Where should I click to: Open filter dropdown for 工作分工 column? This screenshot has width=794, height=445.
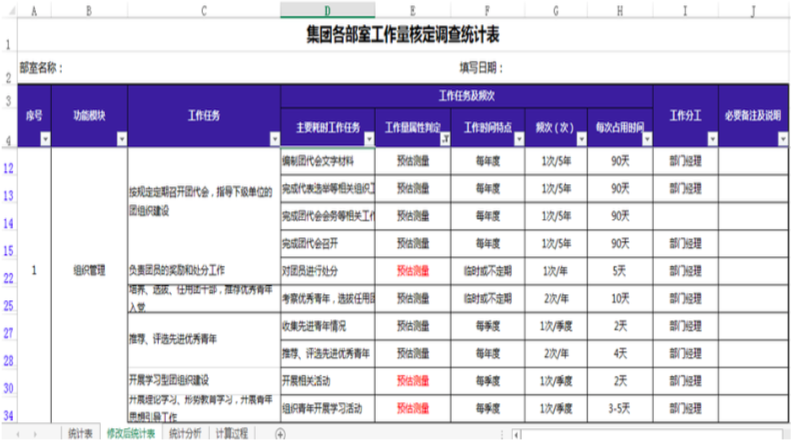[711, 140]
